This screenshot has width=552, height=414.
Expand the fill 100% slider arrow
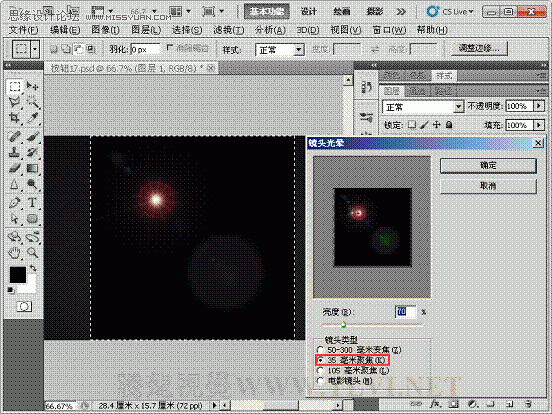[539, 125]
